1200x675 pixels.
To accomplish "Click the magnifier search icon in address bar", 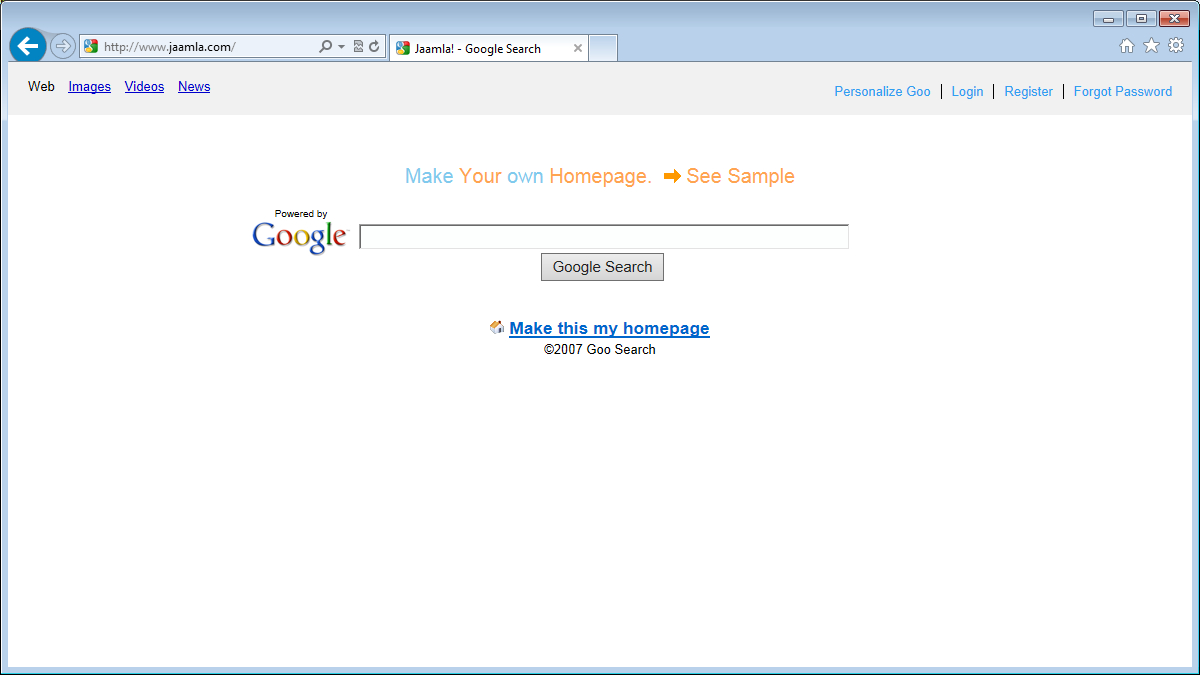I will coord(325,46).
